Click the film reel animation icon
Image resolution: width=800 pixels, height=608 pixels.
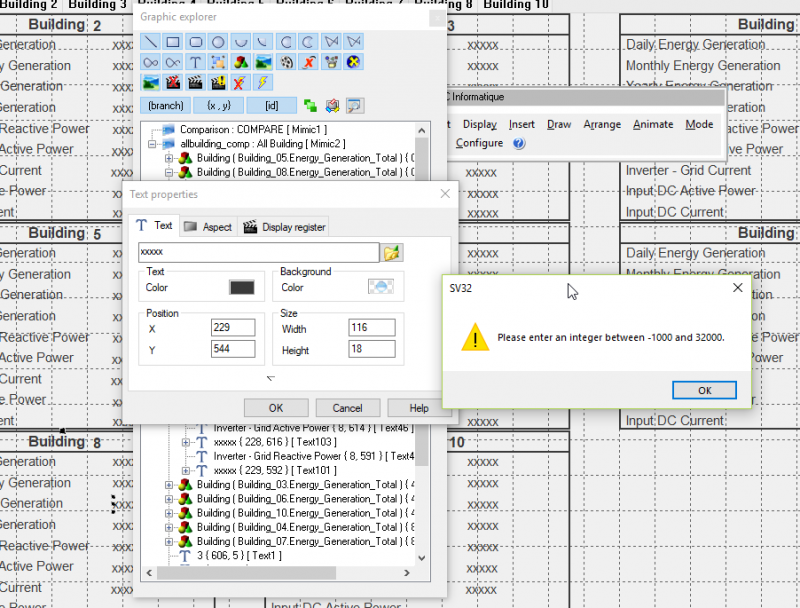point(287,62)
